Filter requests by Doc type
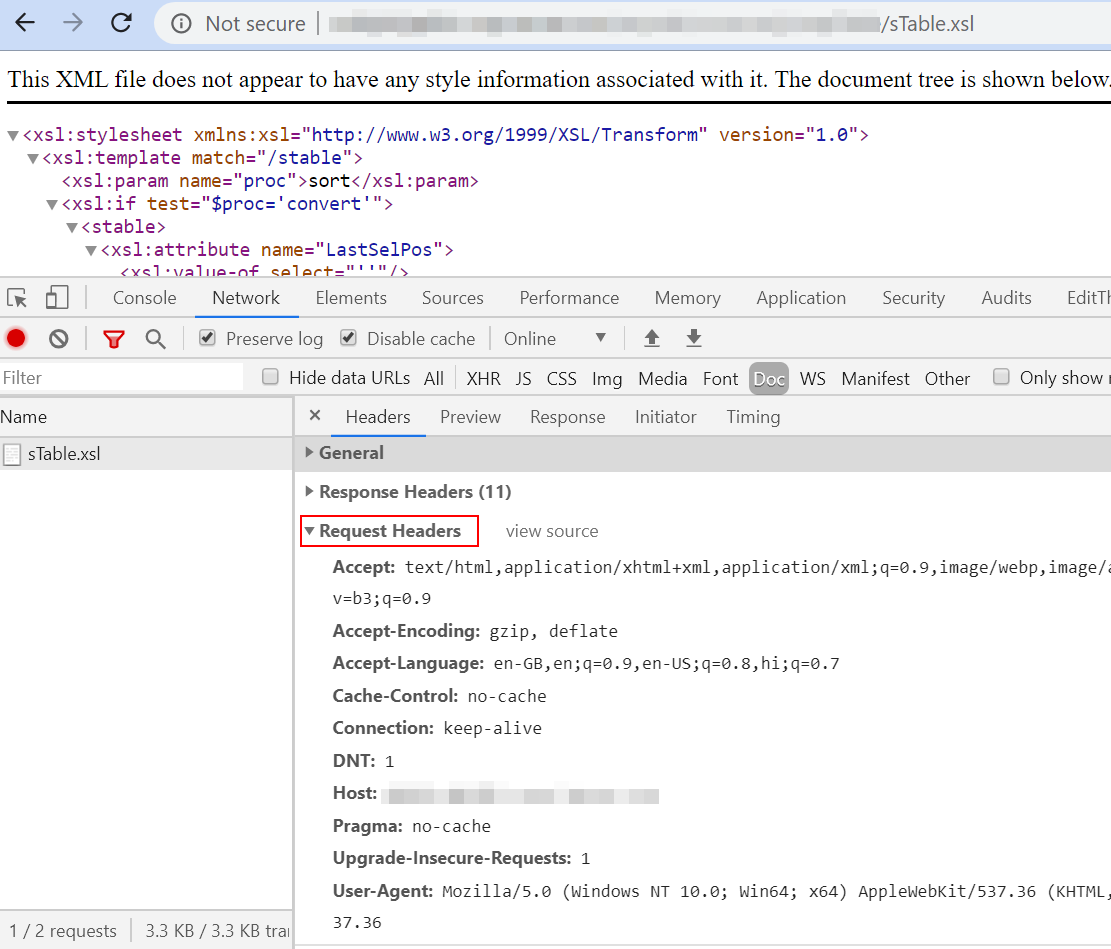 click(768, 378)
